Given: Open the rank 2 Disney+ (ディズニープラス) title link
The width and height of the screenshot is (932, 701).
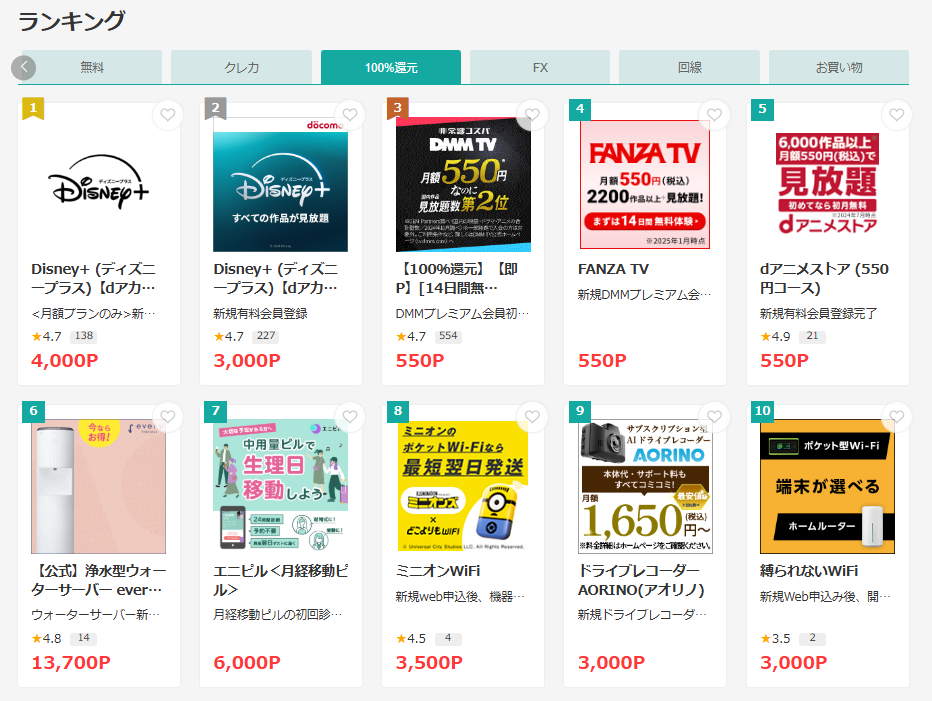Looking at the screenshot, I should point(276,278).
